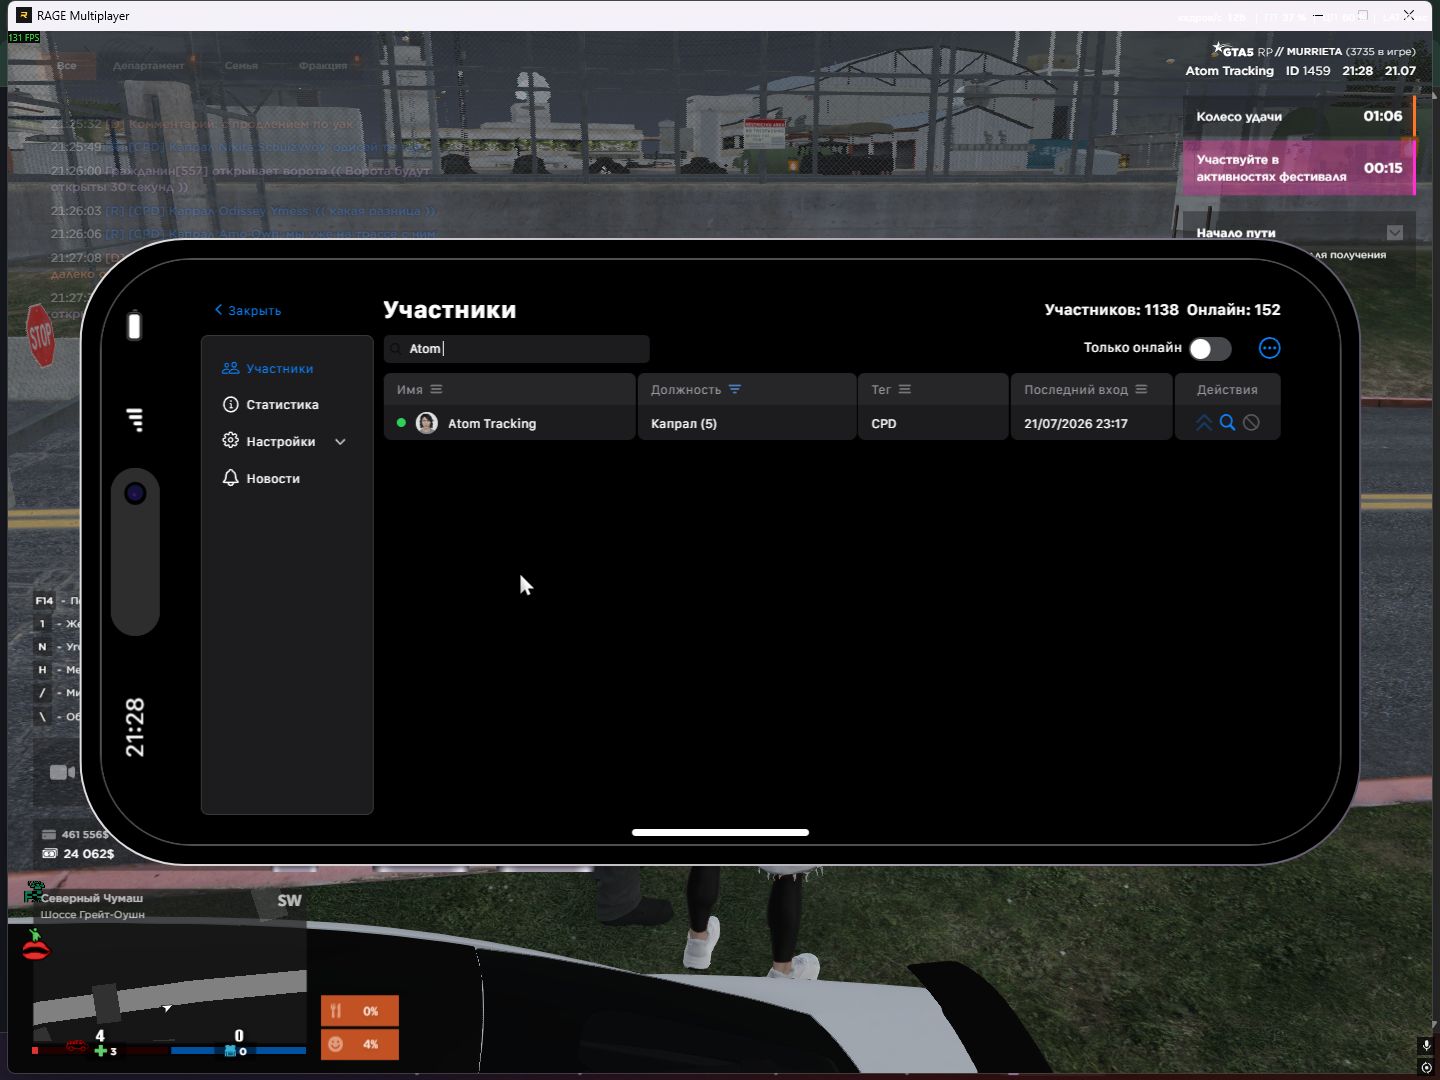Sort by the Тег column icon

905,389
